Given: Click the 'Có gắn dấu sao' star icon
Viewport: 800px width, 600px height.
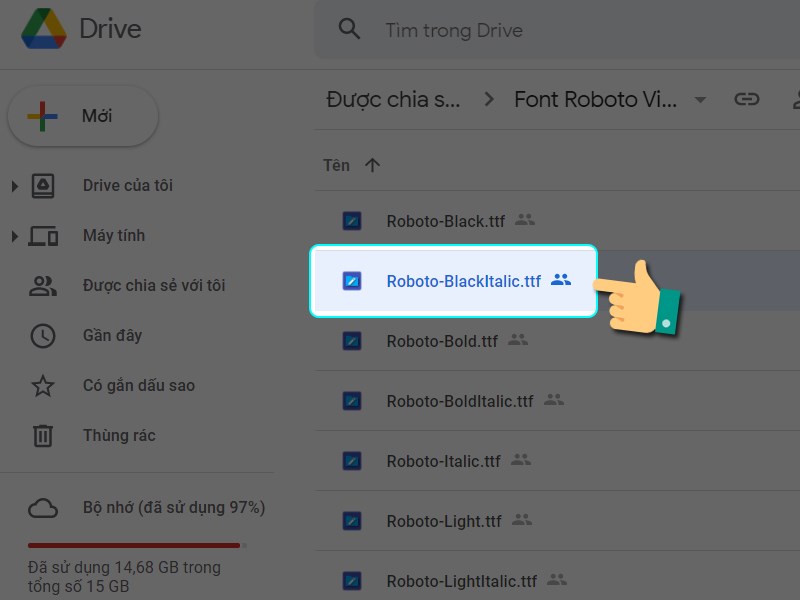Looking at the screenshot, I should pos(43,386).
